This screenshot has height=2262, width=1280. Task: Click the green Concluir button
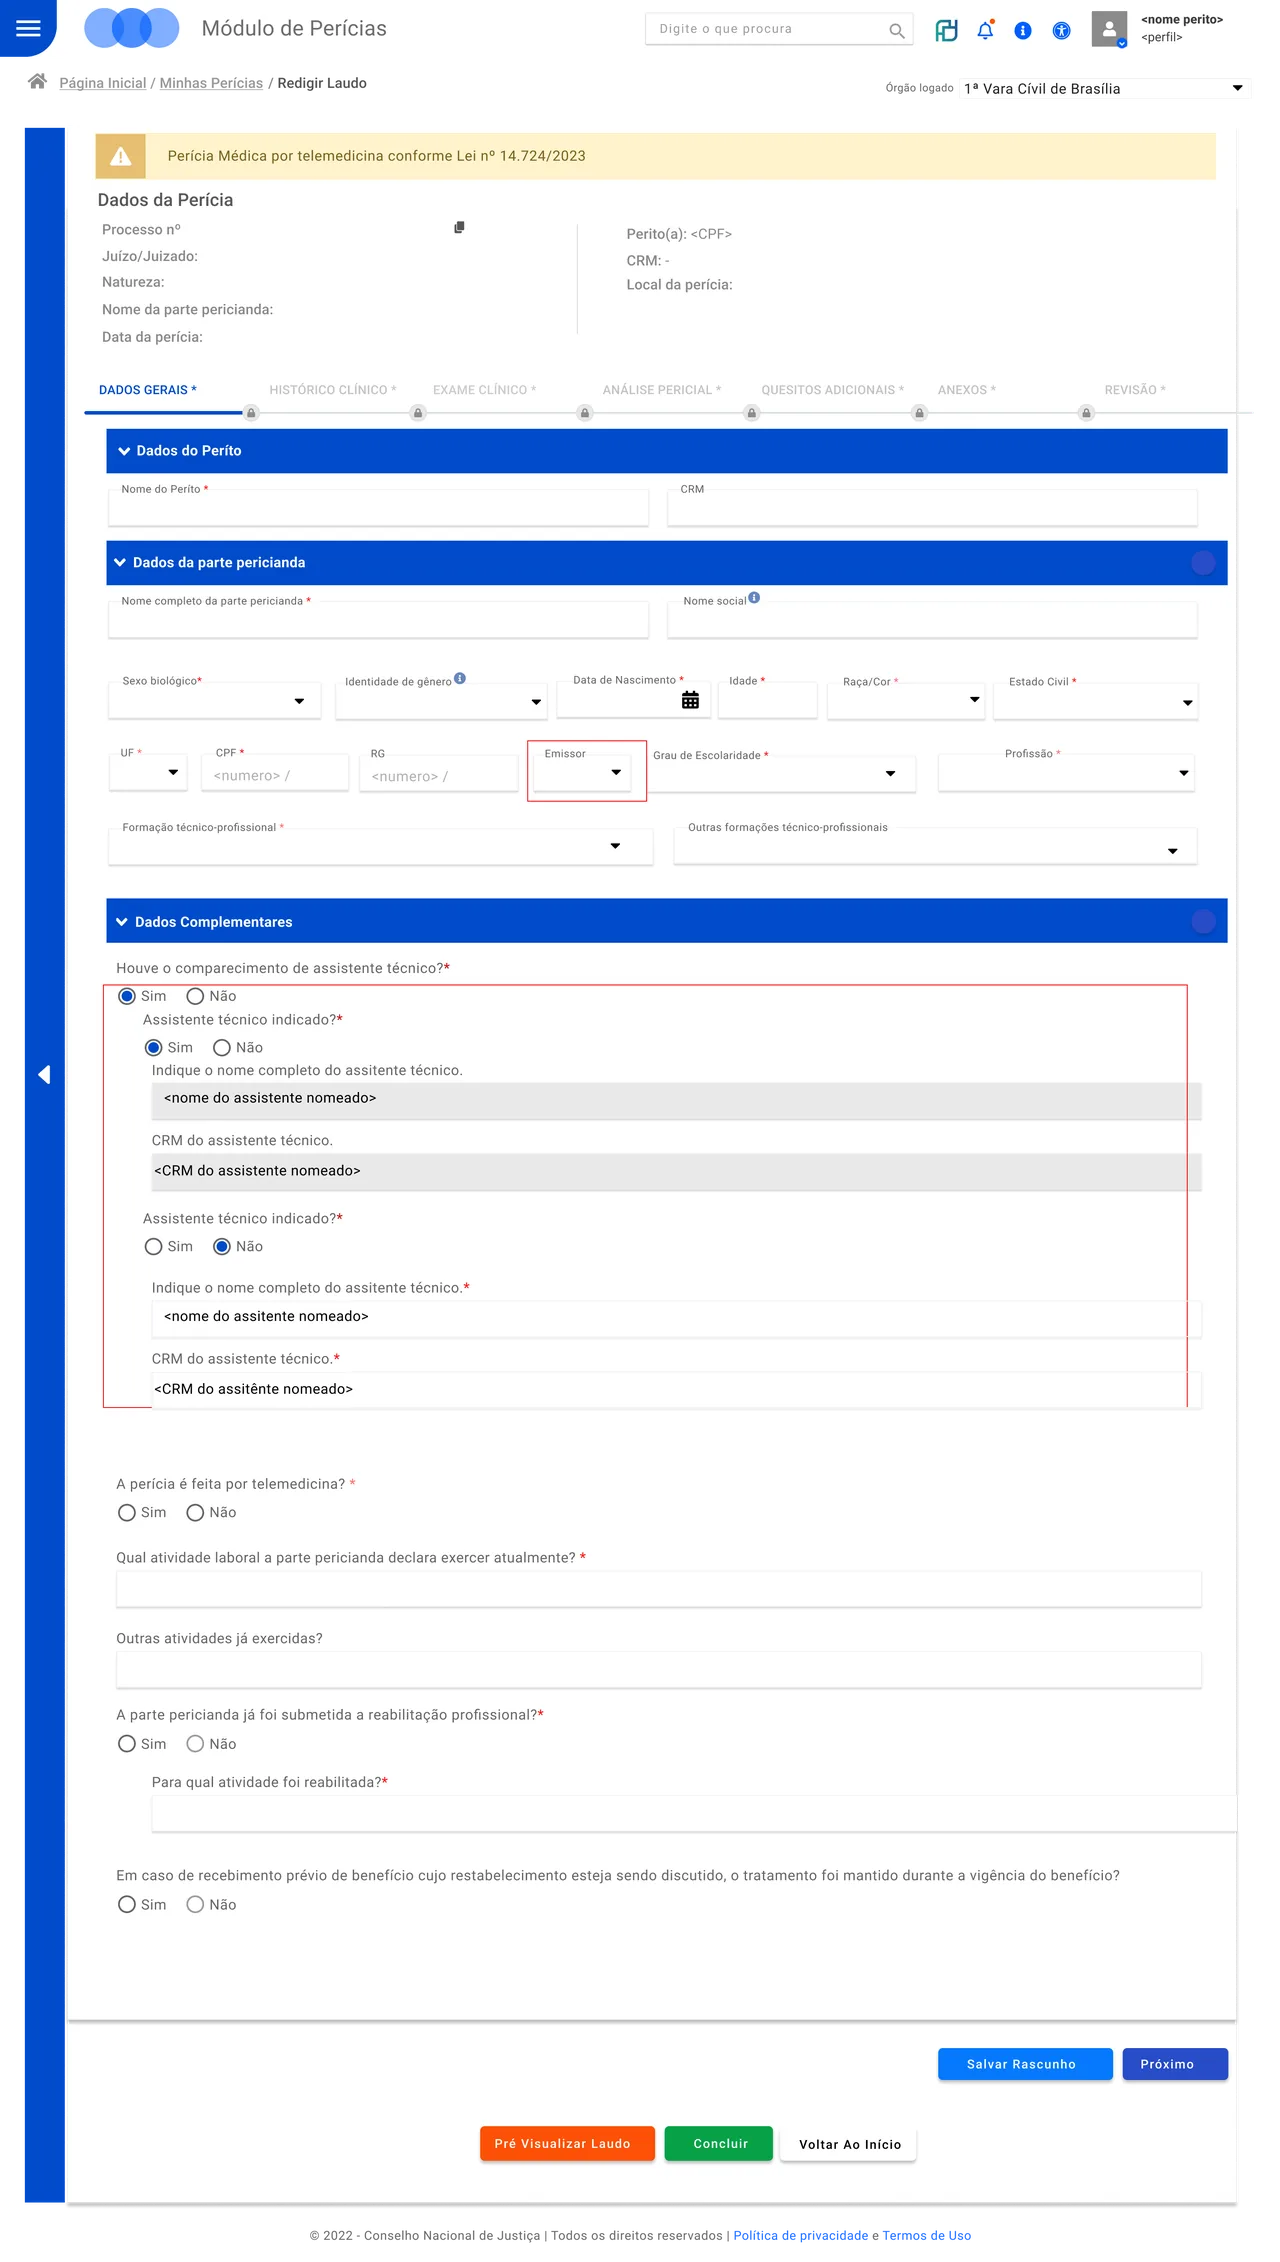[719, 2144]
